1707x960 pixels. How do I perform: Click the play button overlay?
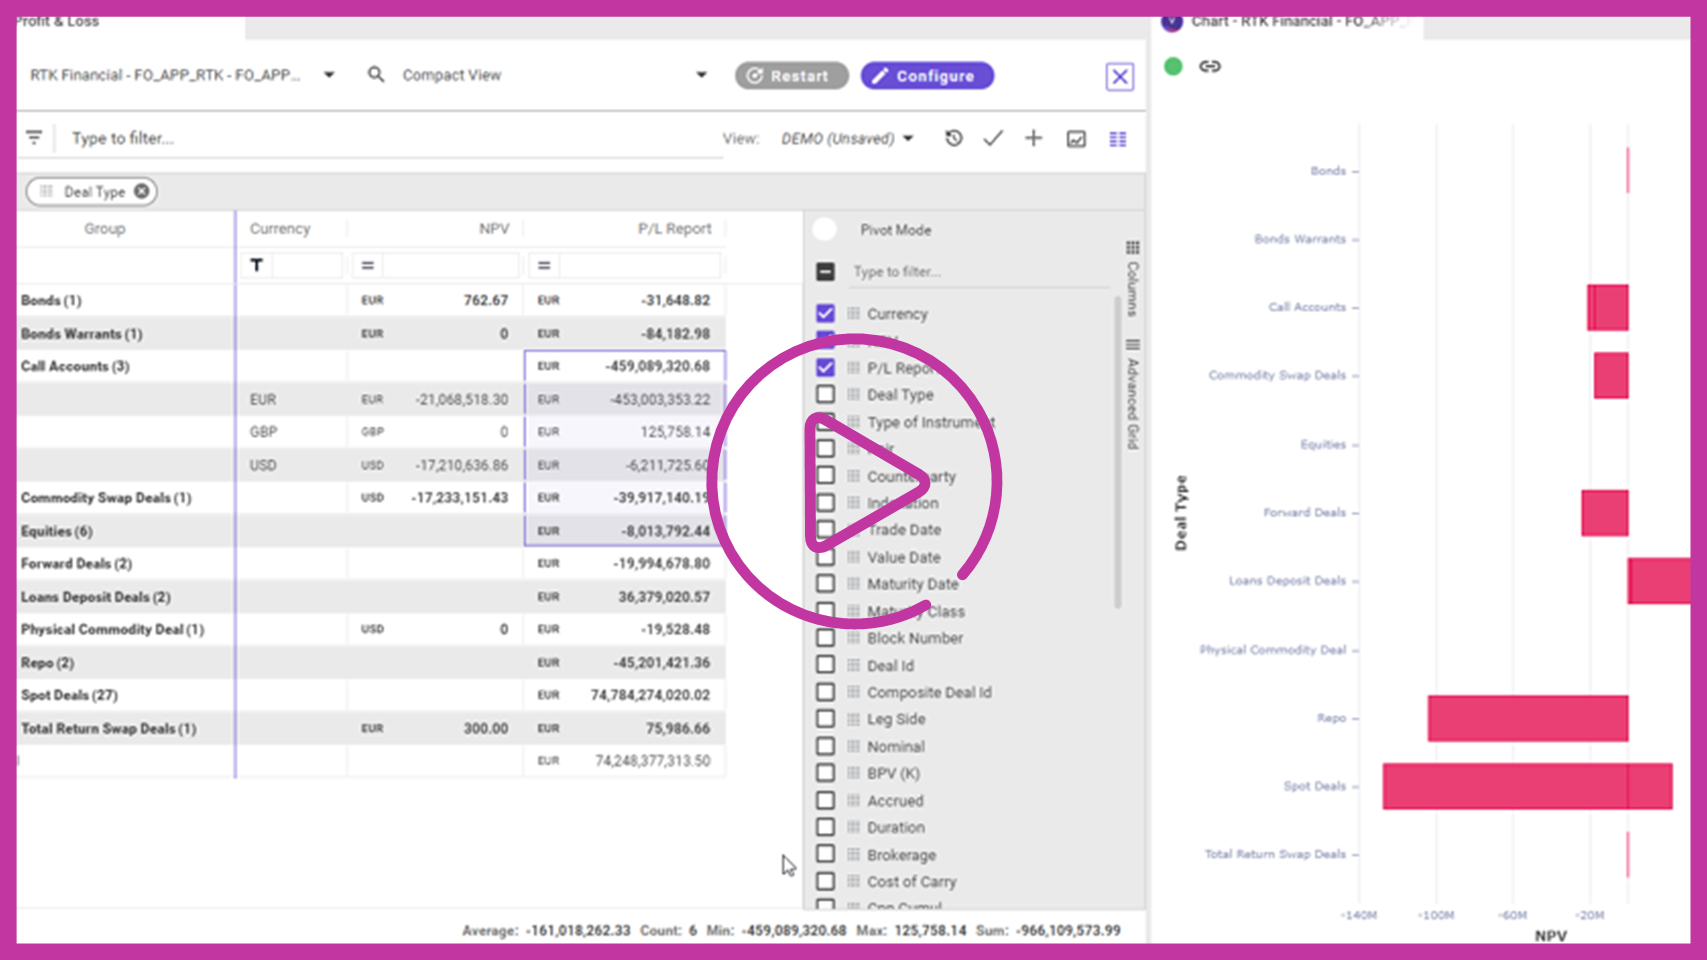coord(855,481)
